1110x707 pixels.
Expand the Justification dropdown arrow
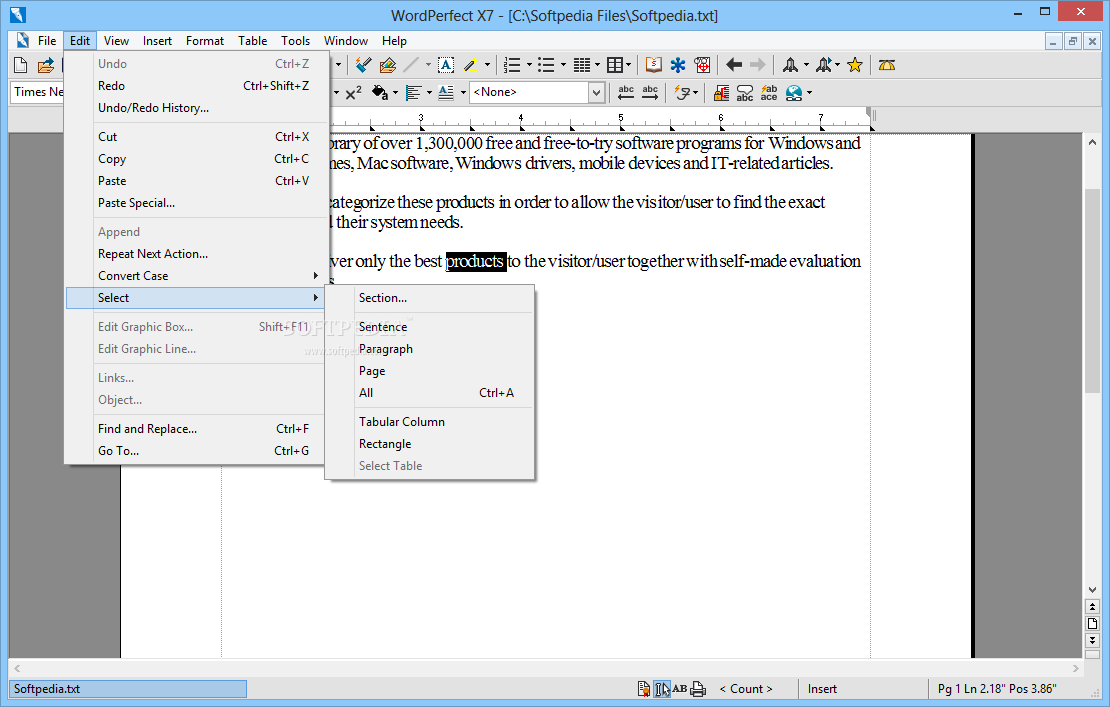(429, 93)
